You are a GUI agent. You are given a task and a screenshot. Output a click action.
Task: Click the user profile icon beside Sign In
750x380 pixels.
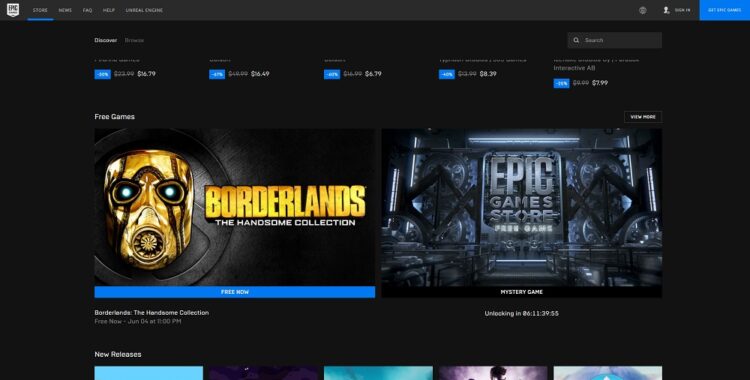click(x=666, y=10)
